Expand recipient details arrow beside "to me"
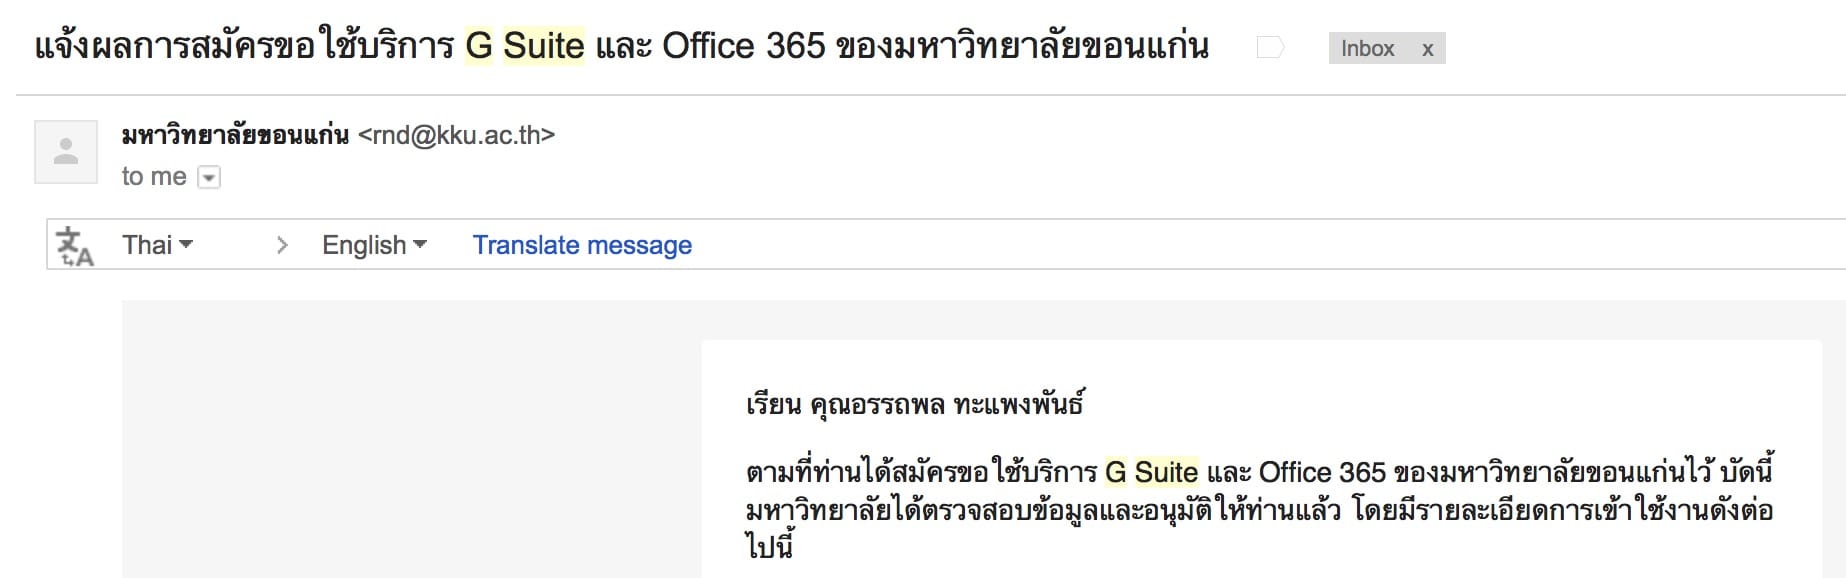This screenshot has width=1846, height=578. pos(209,178)
